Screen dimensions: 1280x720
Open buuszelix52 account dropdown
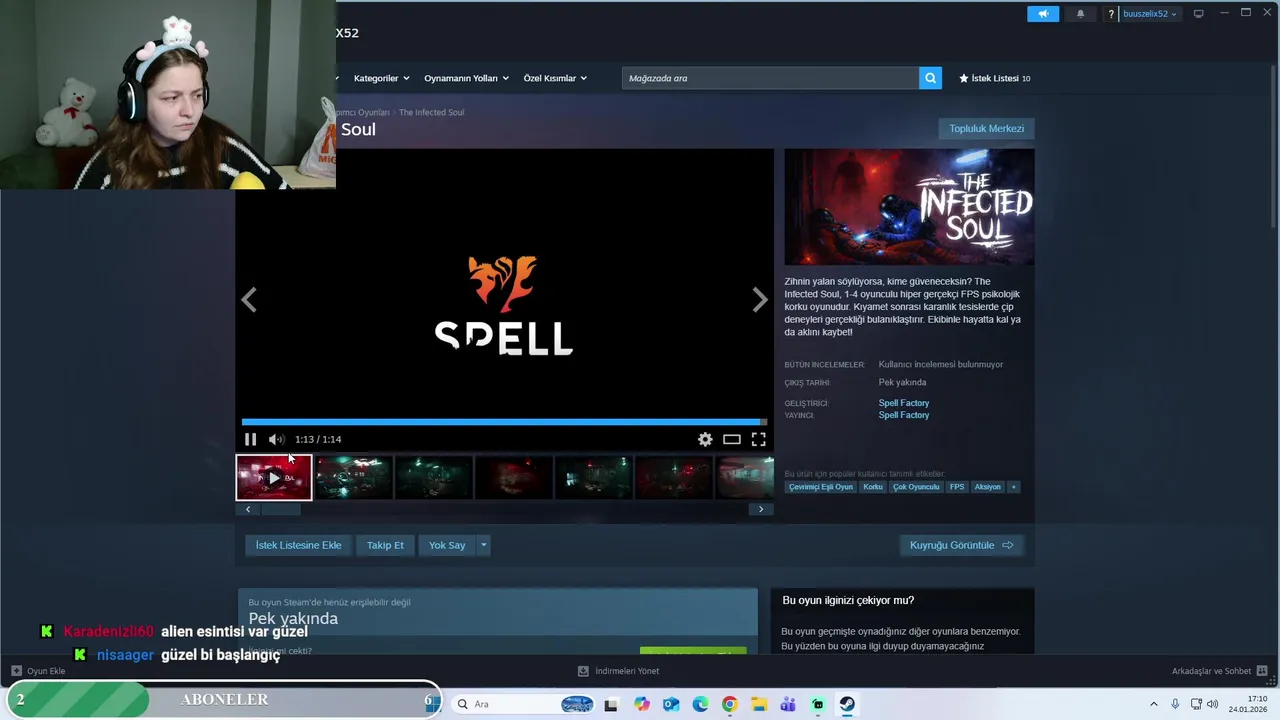(1150, 14)
